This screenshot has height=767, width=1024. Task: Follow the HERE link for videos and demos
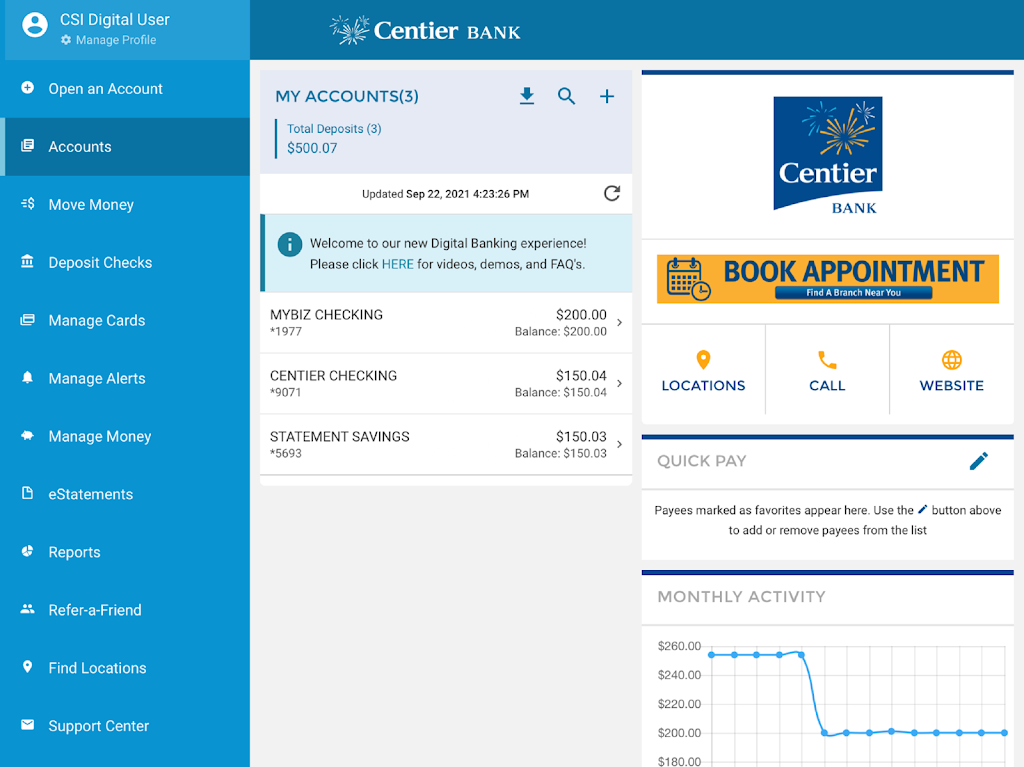tap(398, 264)
